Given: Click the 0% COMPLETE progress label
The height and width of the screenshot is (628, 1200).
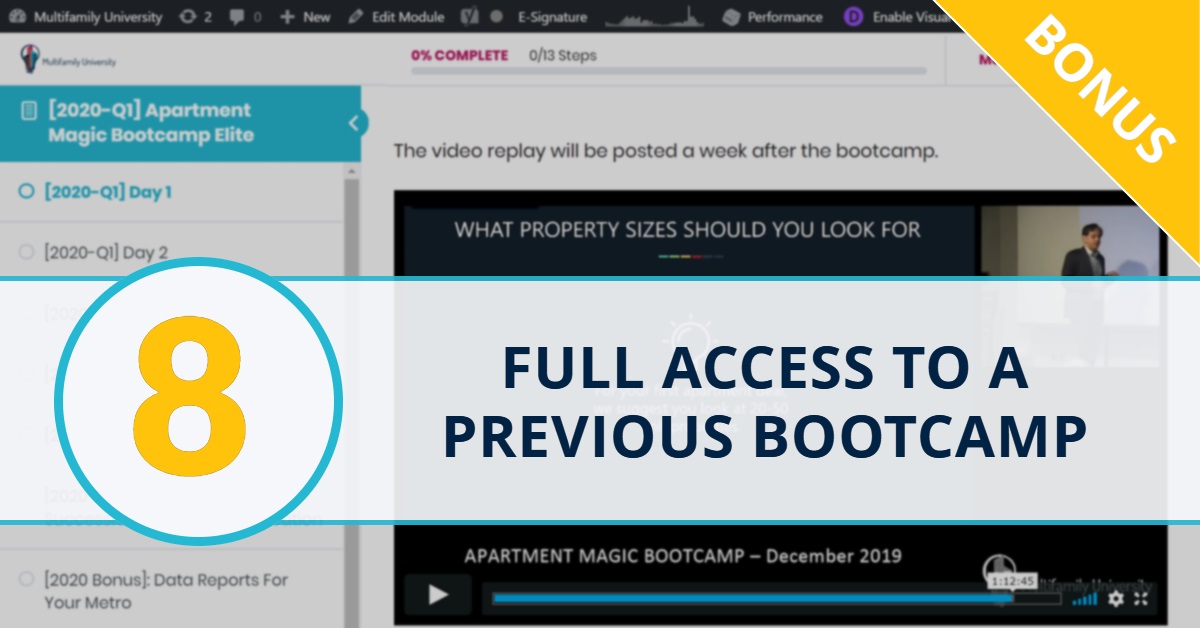Looking at the screenshot, I should coord(459,55).
